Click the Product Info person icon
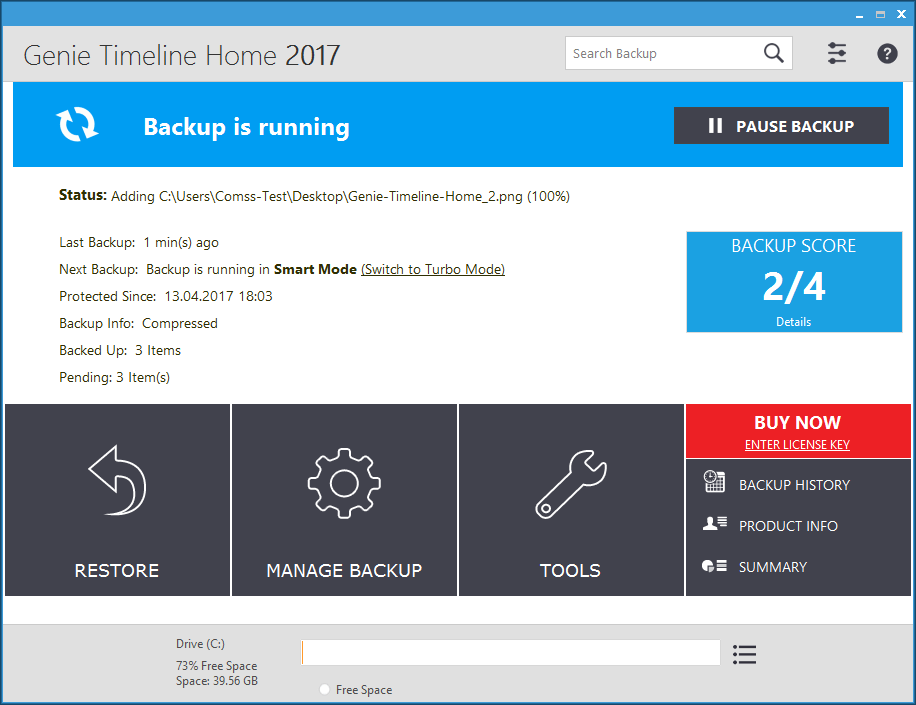This screenshot has width=916, height=705. point(714,523)
